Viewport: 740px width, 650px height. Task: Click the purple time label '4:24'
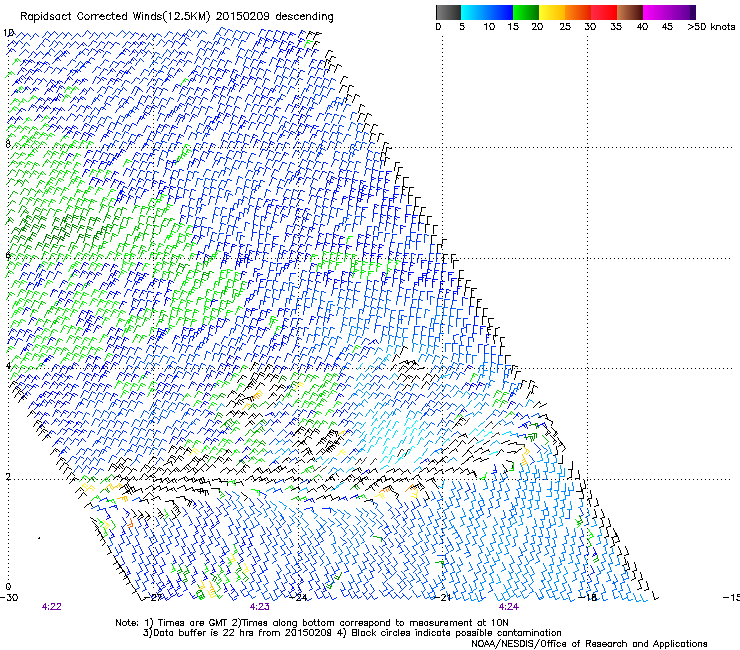click(x=508, y=607)
